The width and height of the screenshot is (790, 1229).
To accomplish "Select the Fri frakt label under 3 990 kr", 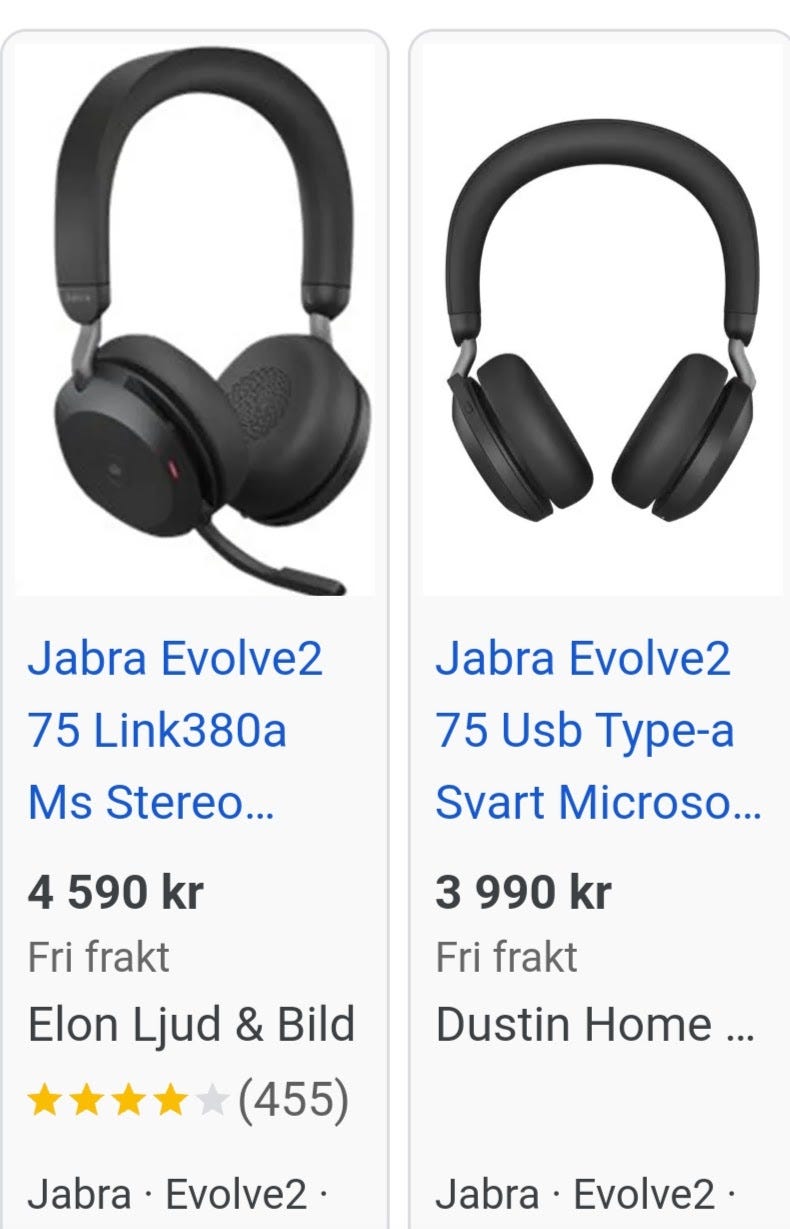I will (506, 958).
